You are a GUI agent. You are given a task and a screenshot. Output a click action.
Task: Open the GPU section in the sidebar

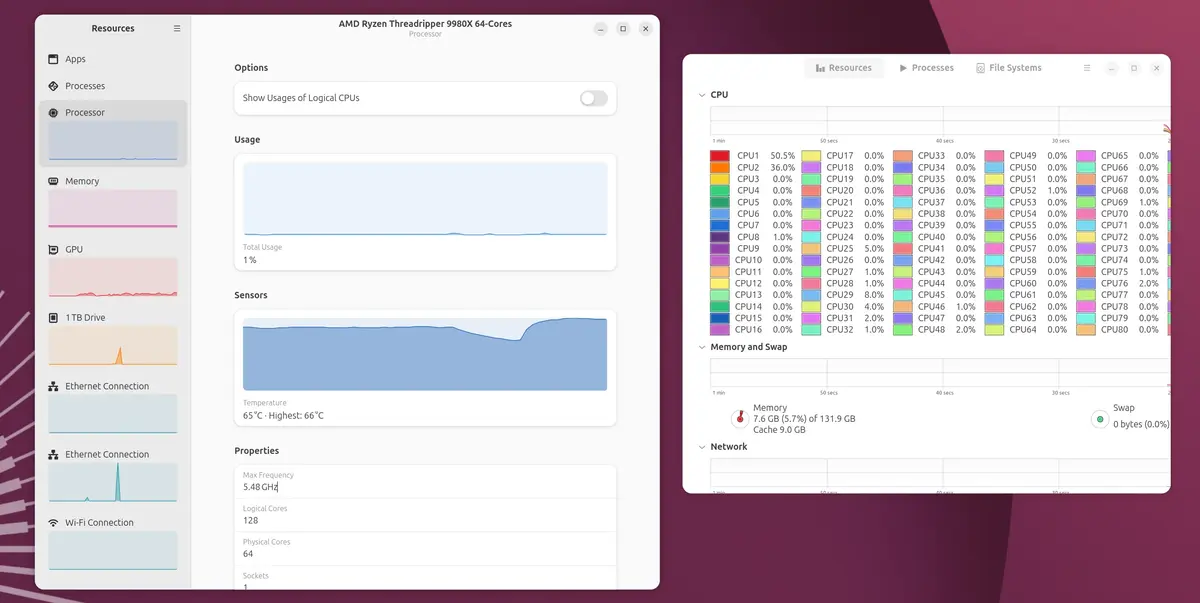[x=113, y=270]
